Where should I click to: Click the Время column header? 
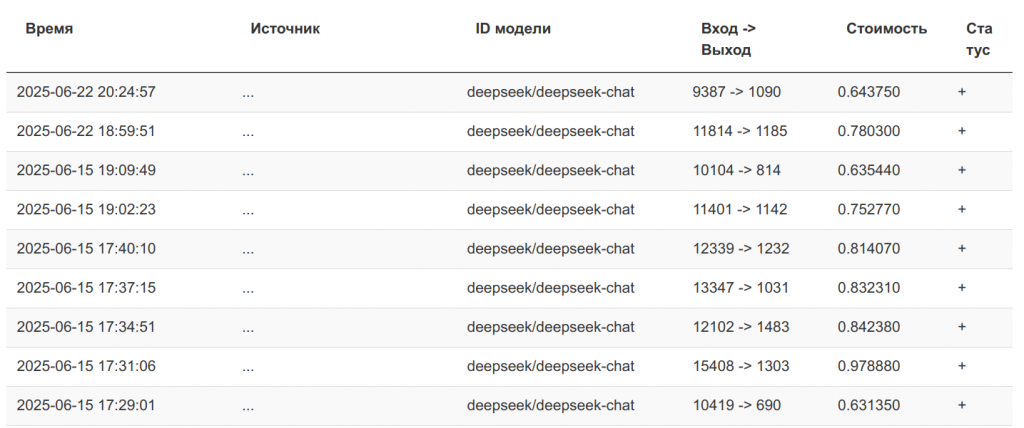click(49, 29)
